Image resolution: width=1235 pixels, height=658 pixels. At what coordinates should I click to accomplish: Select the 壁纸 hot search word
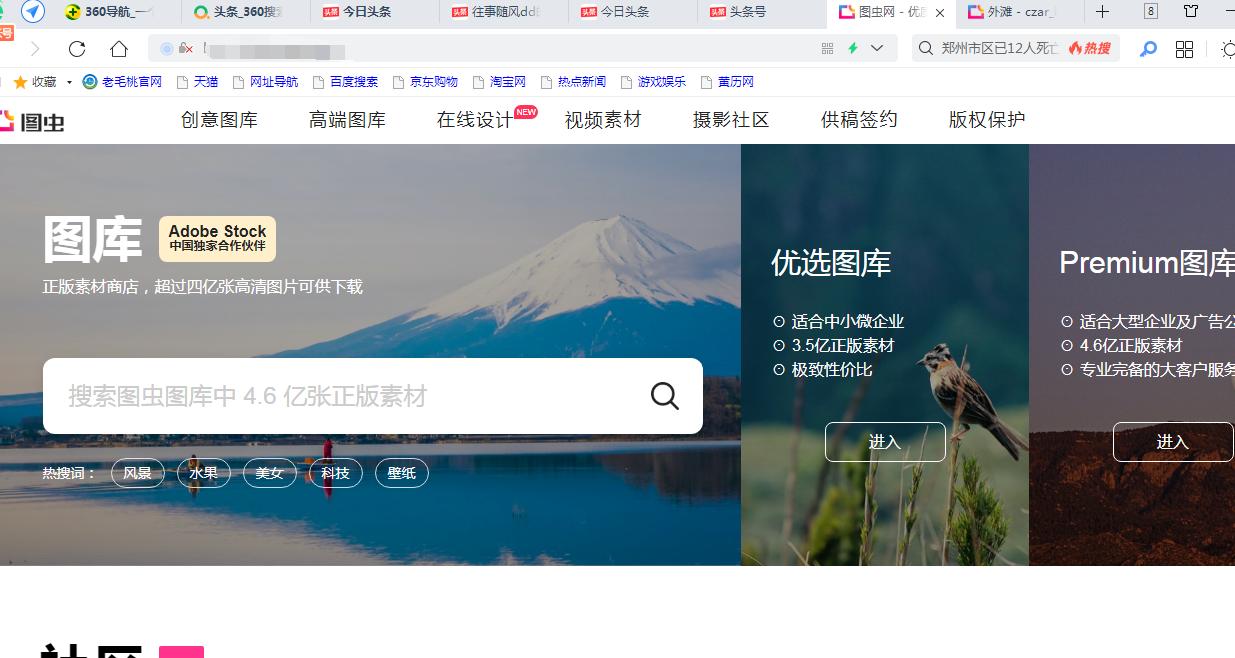(401, 473)
